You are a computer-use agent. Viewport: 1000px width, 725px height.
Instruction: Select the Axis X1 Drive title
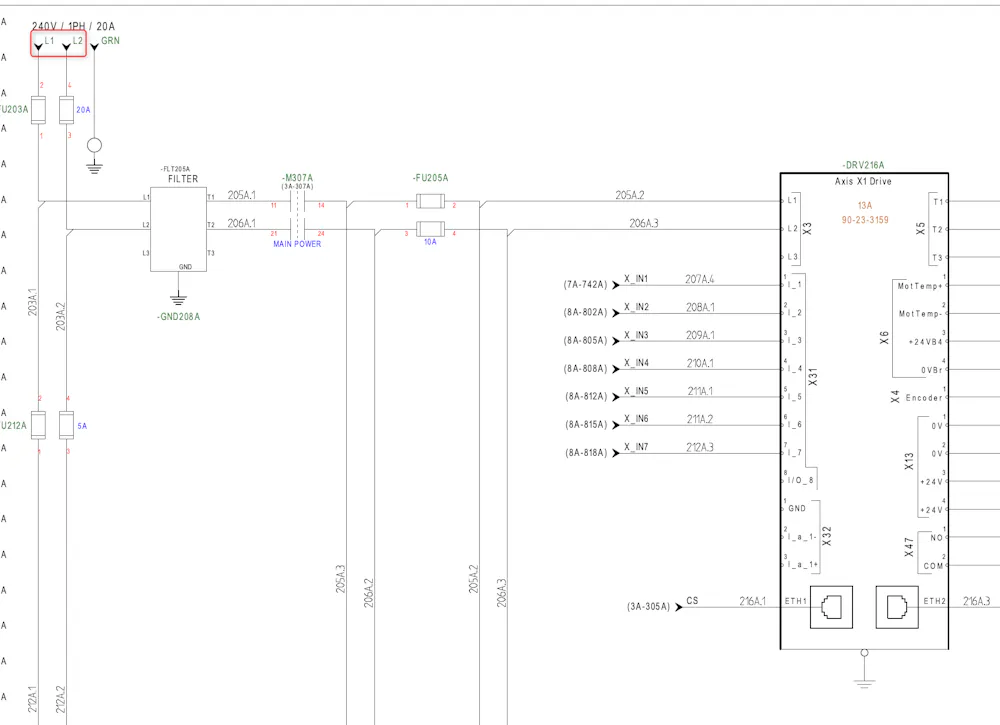[x=864, y=181]
